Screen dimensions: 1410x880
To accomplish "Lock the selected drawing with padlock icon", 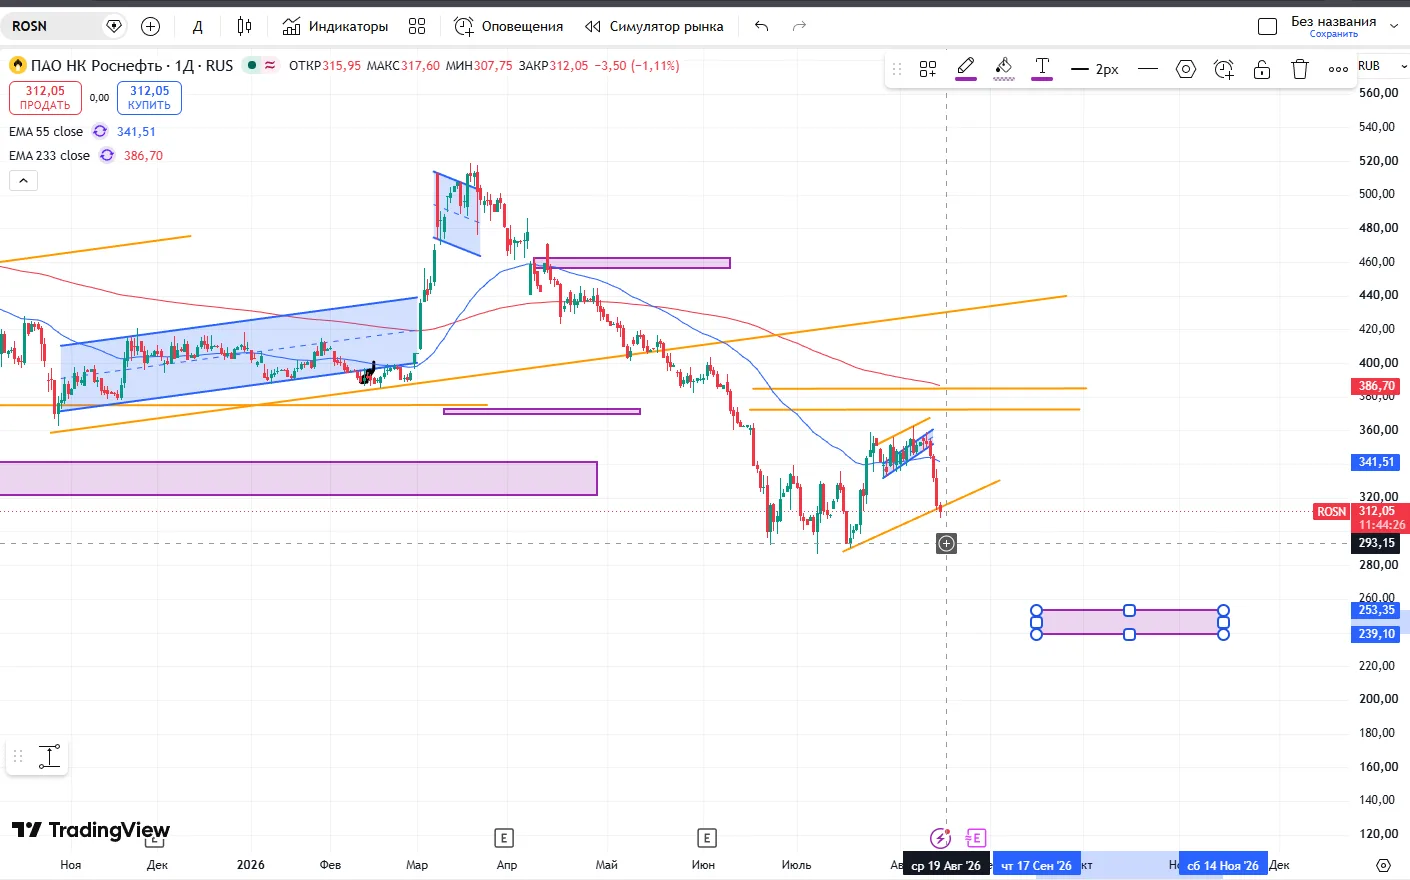I will point(1262,69).
